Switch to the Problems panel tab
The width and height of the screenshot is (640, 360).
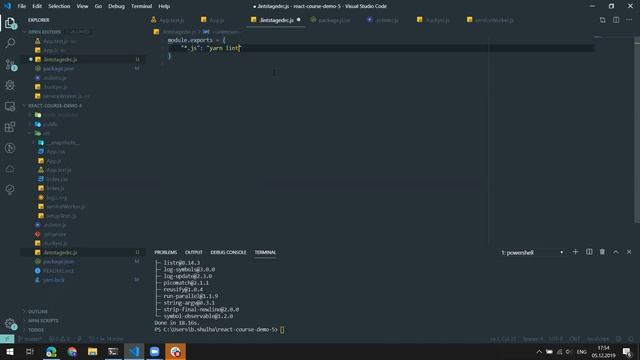(x=166, y=252)
